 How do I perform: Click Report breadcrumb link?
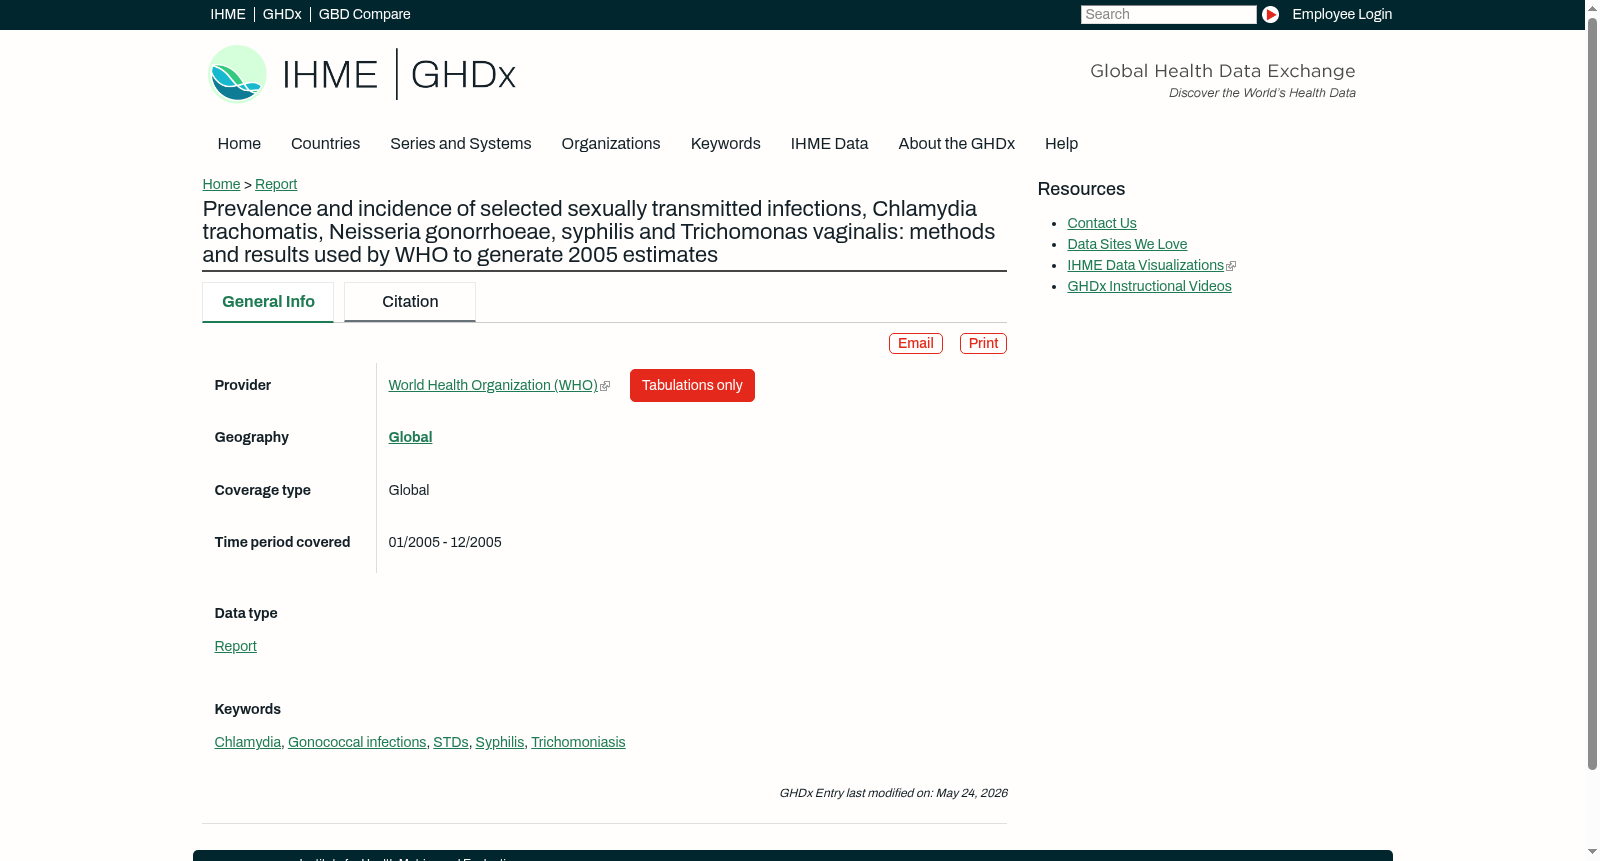276,184
